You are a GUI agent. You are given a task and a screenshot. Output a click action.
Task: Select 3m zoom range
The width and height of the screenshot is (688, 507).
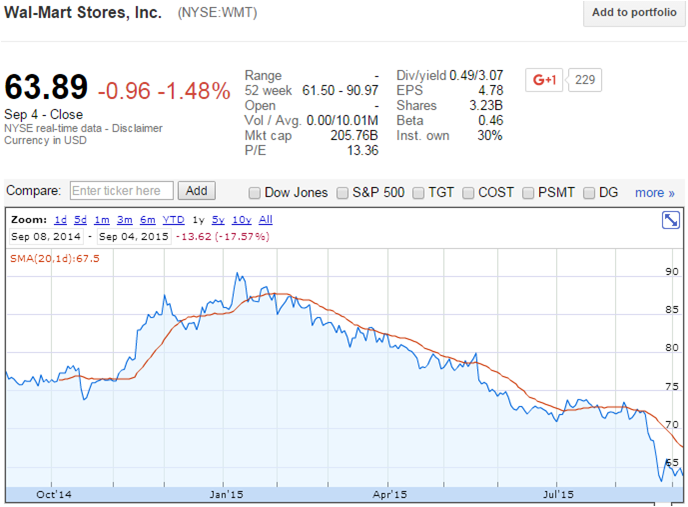[124, 220]
